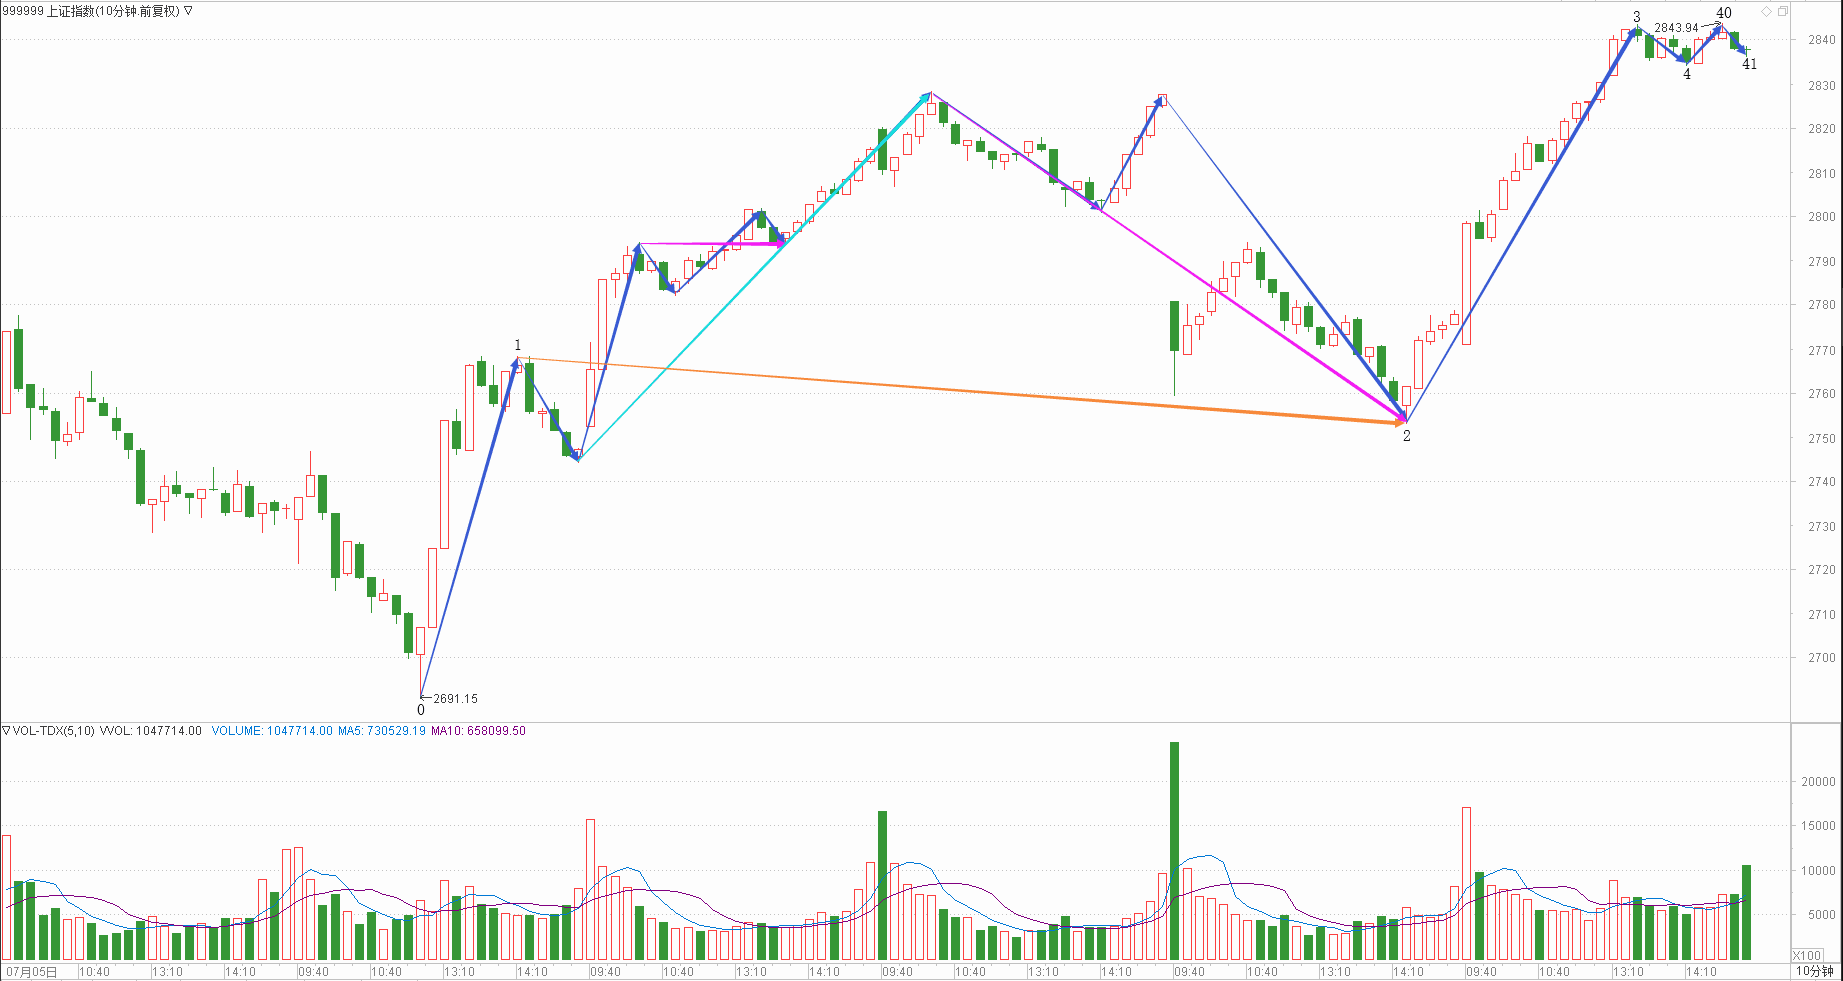Click the 2691.15 low price annotation
This screenshot has height=981, width=1843.
(455, 699)
